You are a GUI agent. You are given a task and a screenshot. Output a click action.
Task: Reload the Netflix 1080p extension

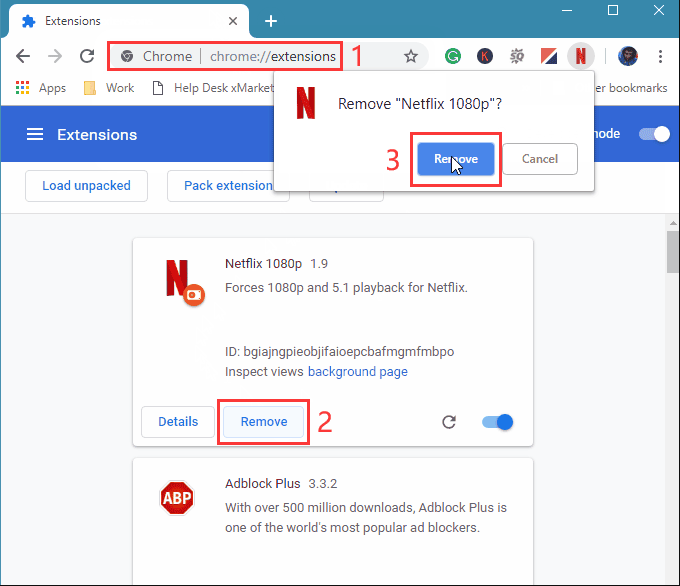(x=449, y=422)
